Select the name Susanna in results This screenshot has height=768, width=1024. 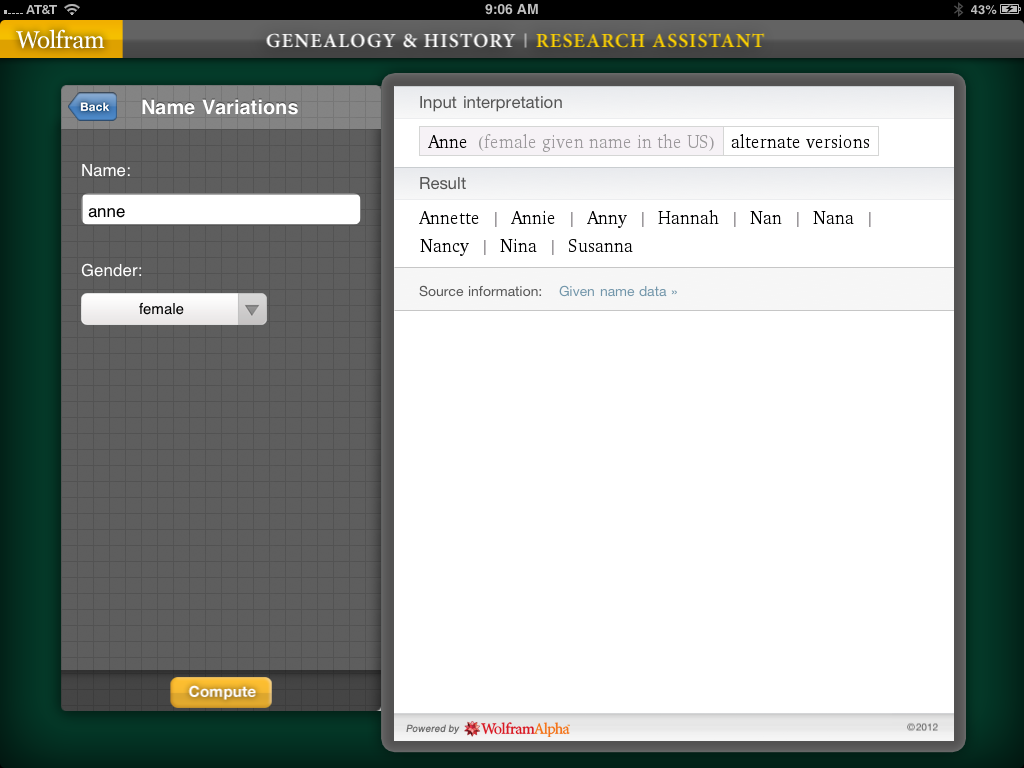point(600,246)
